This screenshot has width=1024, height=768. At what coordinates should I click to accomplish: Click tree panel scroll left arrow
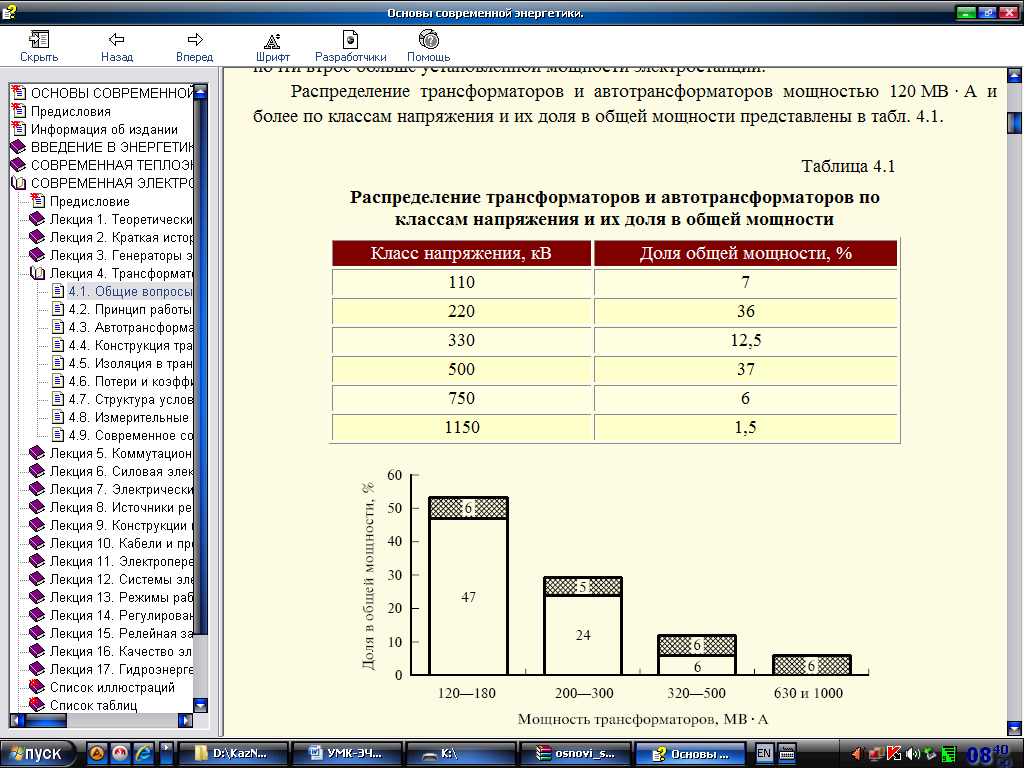pyautogui.click(x=17, y=720)
